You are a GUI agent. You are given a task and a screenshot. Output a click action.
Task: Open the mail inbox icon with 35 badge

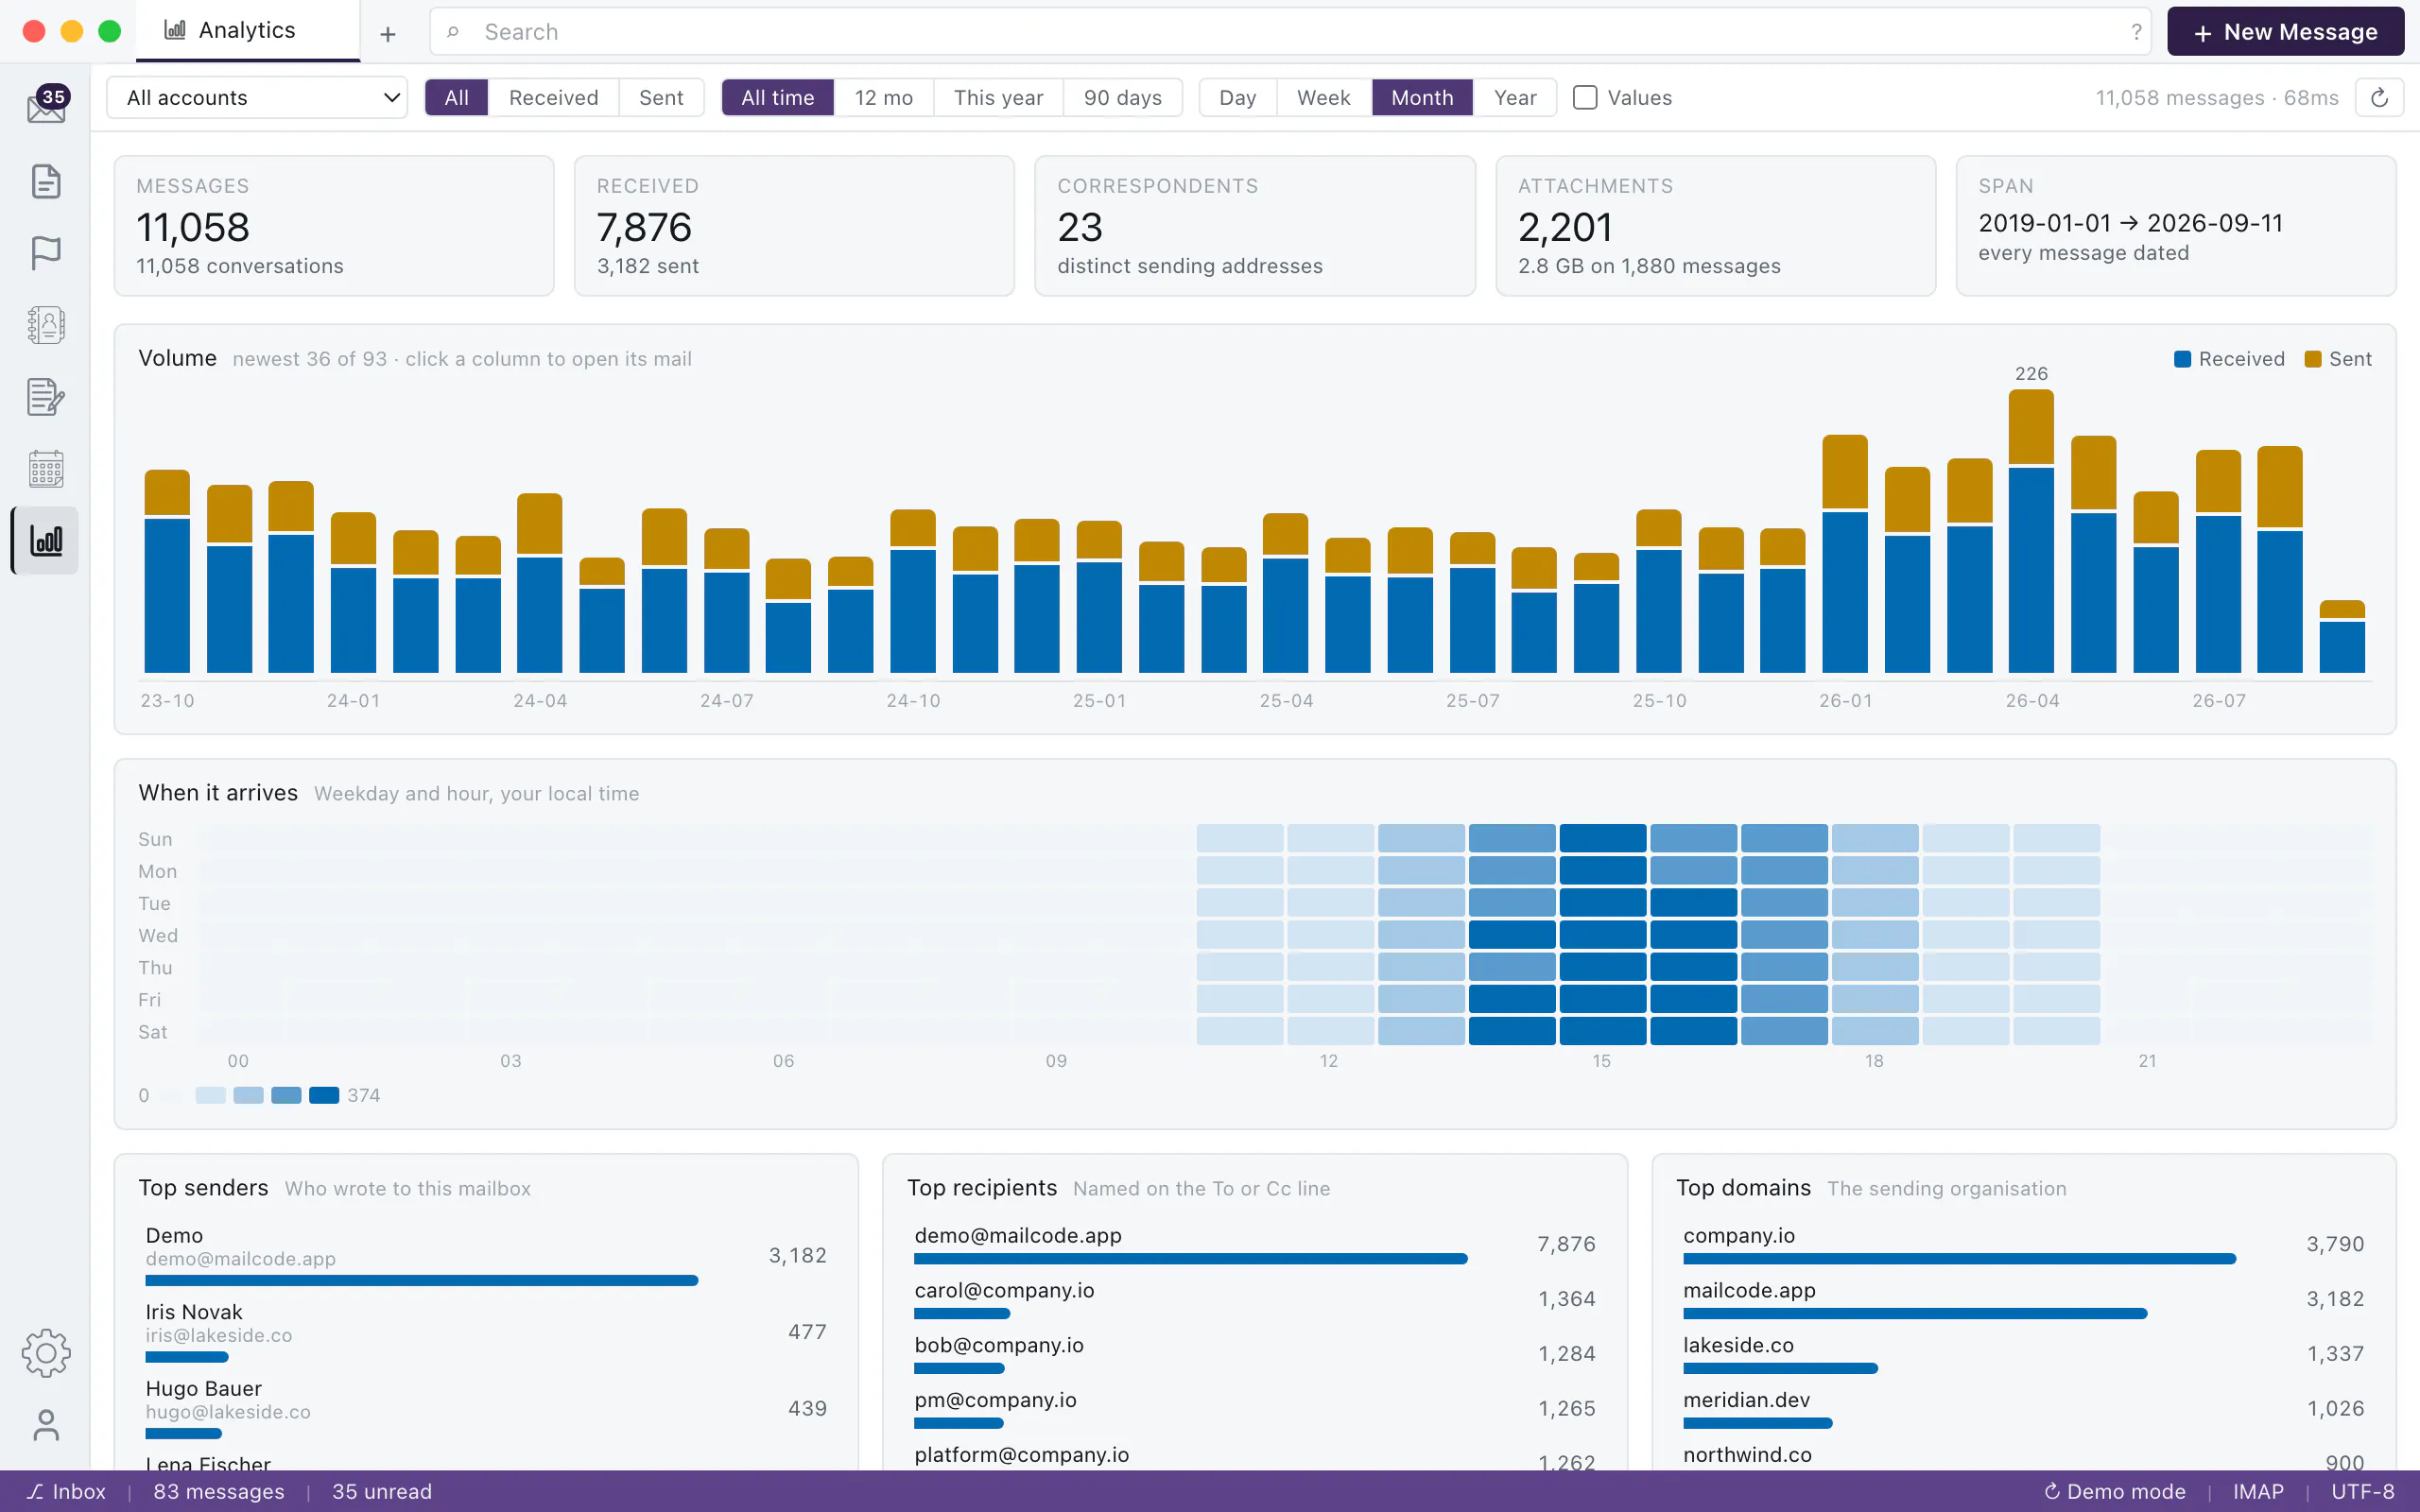click(46, 105)
